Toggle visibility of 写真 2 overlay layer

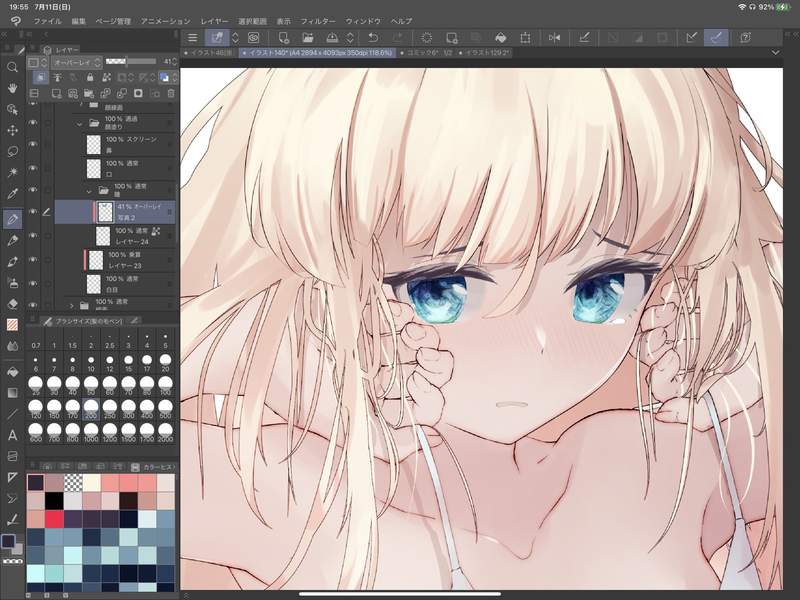(x=33, y=211)
